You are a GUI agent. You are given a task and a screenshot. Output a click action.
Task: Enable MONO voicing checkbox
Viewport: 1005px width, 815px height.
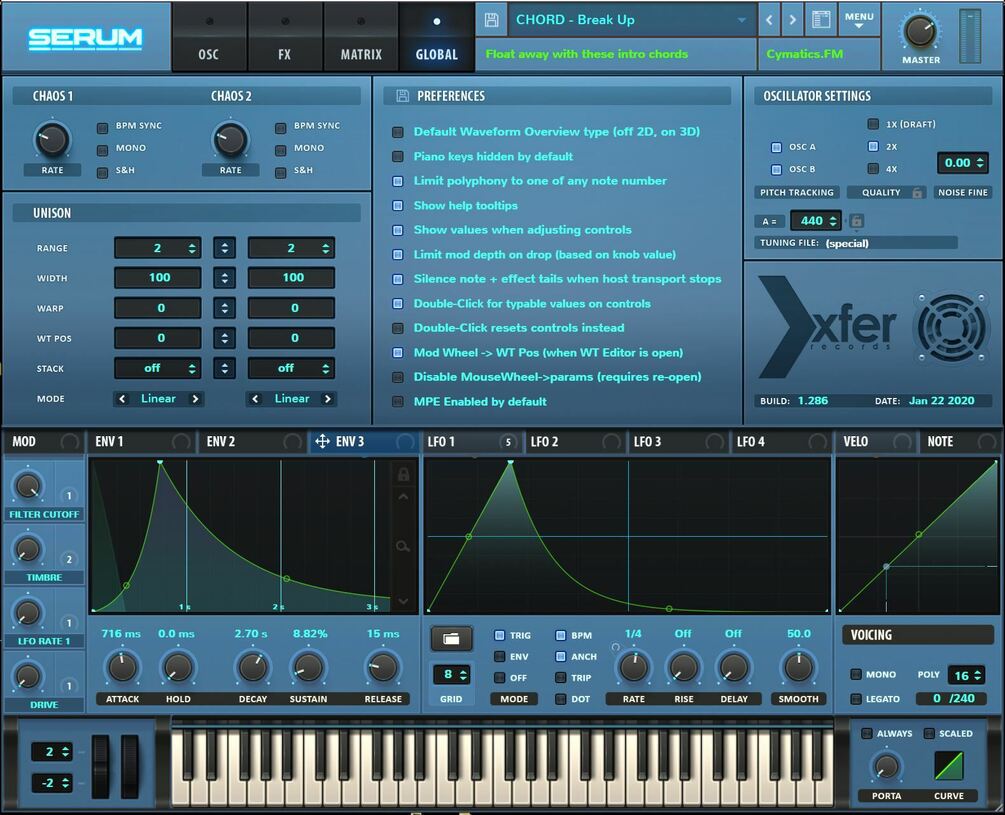pyautogui.click(x=856, y=674)
